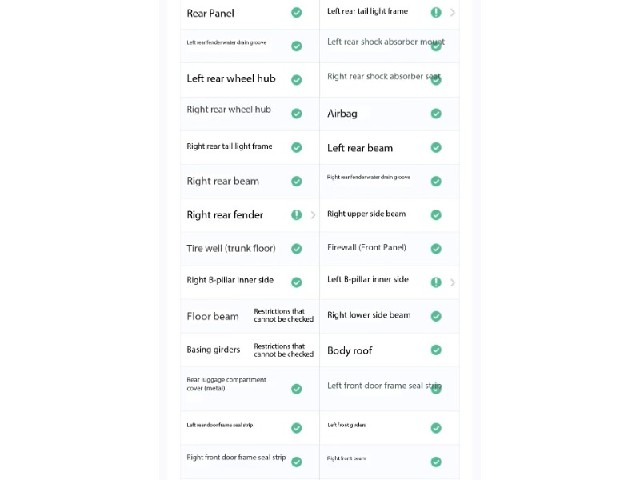This screenshot has width=640, height=480.
Task: Click the check mark beside Left rear beam
Action: tap(436, 147)
